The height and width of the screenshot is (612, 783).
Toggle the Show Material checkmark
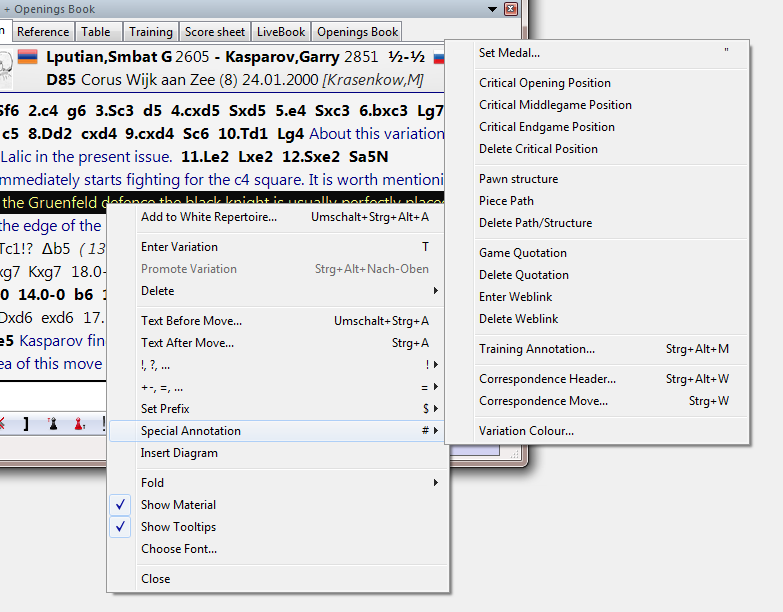120,505
